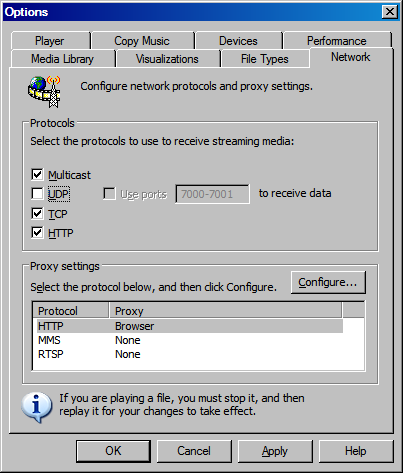Open the Copy Music tab
The height and width of the screenshot is (473, 403).
pos(142,41)
